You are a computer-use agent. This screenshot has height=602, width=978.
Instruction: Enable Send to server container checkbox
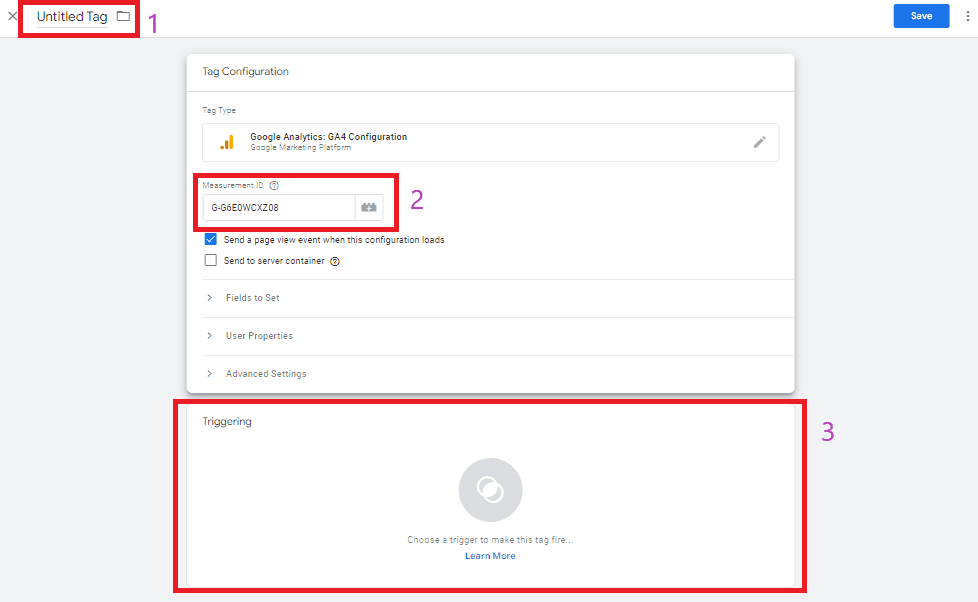(x=211, y=260)
